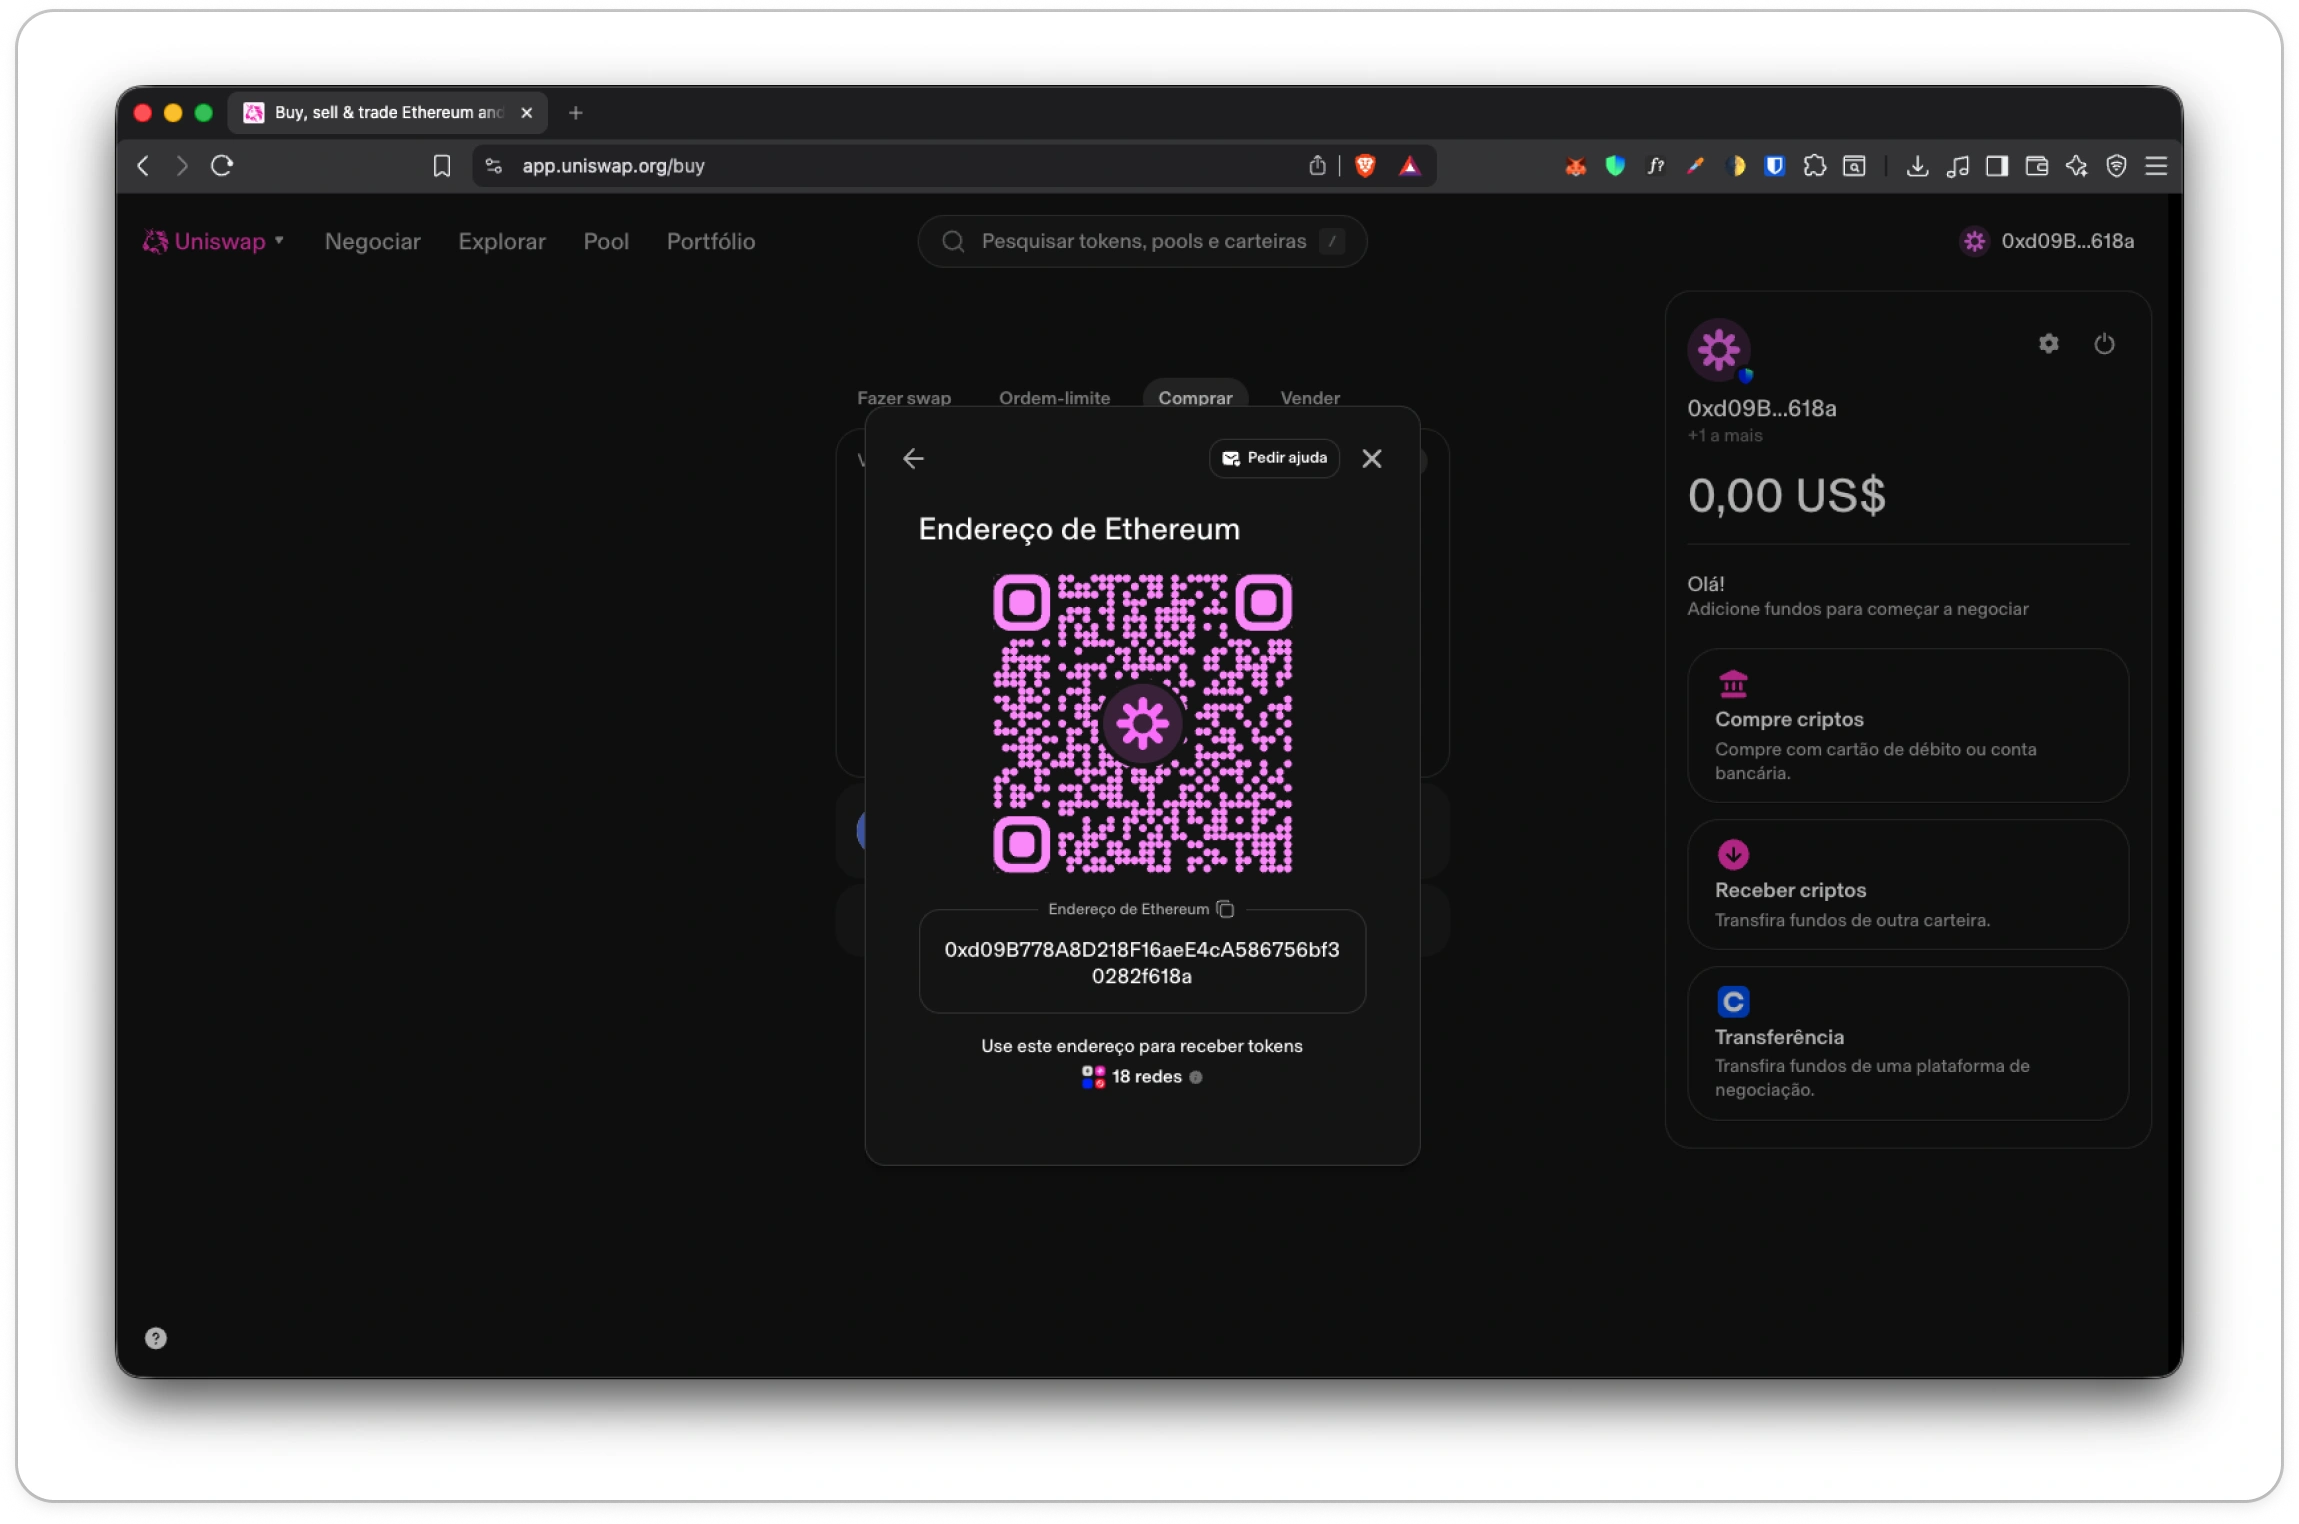Click the share icon in address bar
The height and width of the screenshot is (1524, 2299).
point(1317,166)
